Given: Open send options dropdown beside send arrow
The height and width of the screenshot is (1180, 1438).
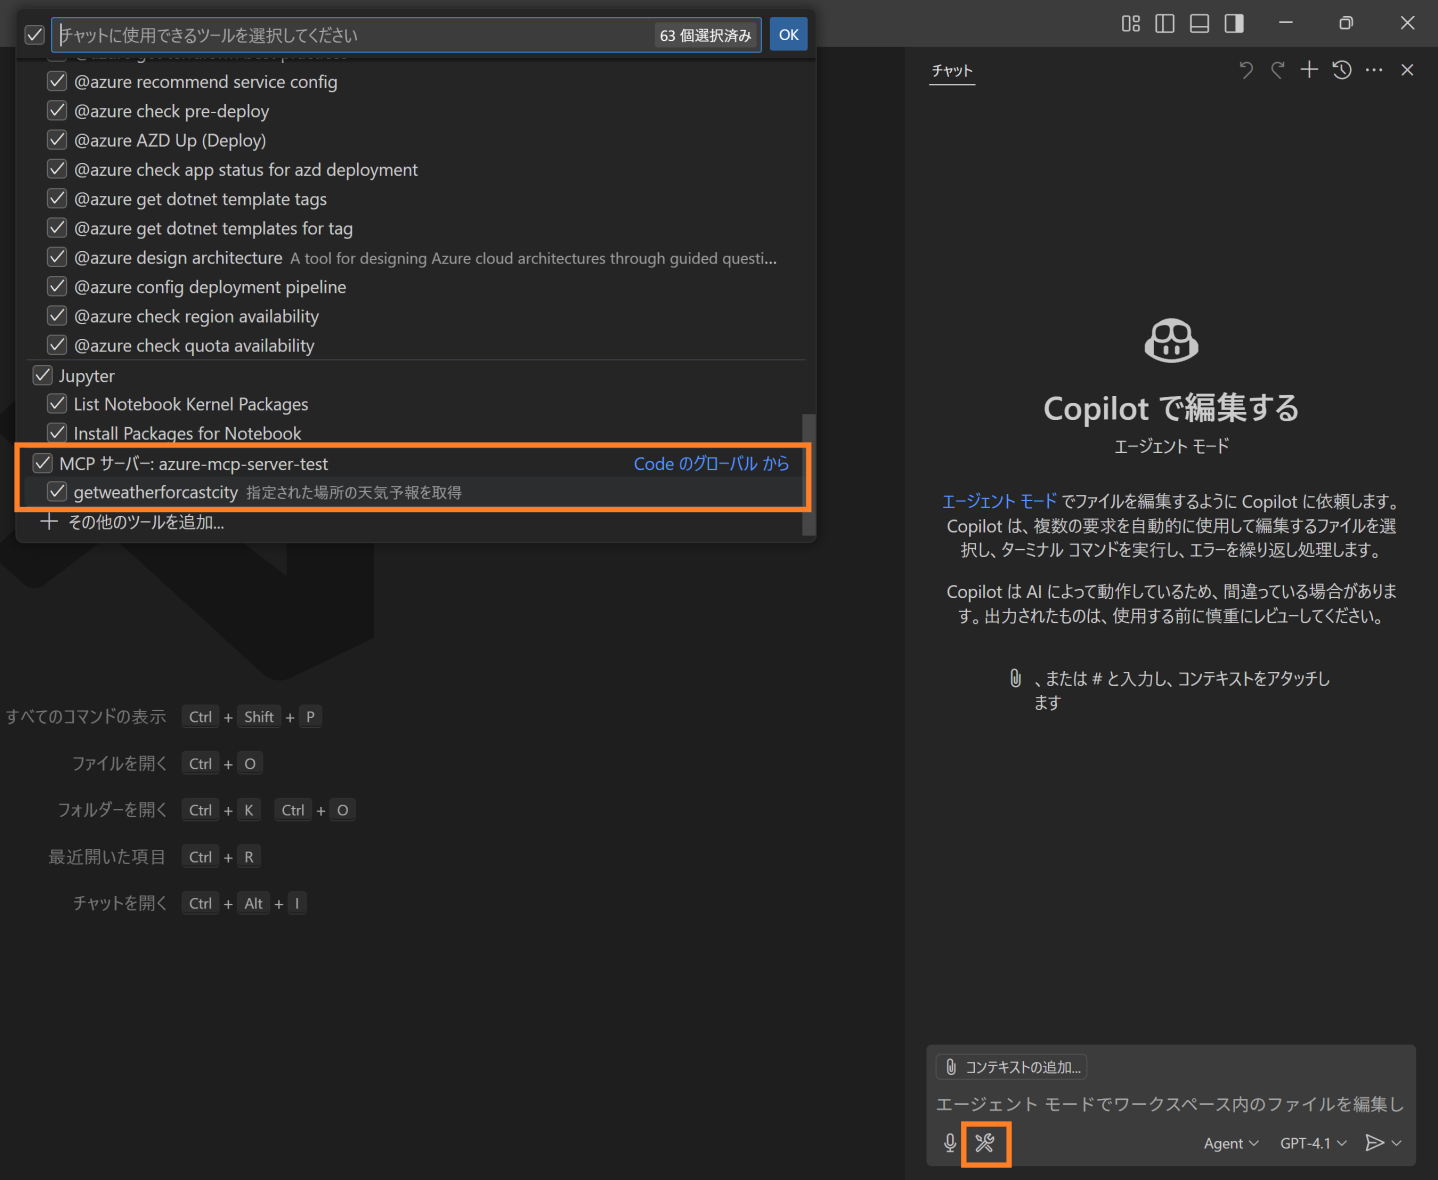Looking at the screenshot, I should [1397, 1143].
